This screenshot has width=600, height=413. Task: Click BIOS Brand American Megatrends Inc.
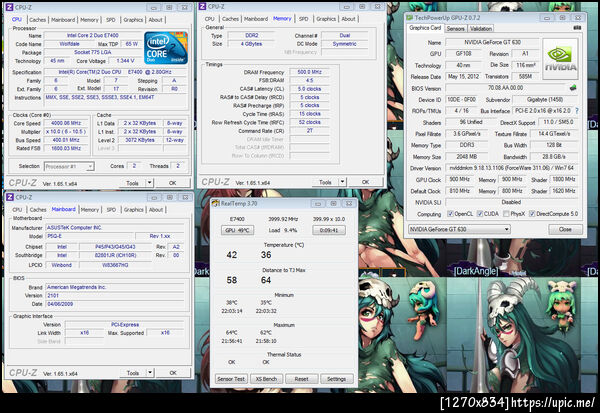[x=116, y=287]
